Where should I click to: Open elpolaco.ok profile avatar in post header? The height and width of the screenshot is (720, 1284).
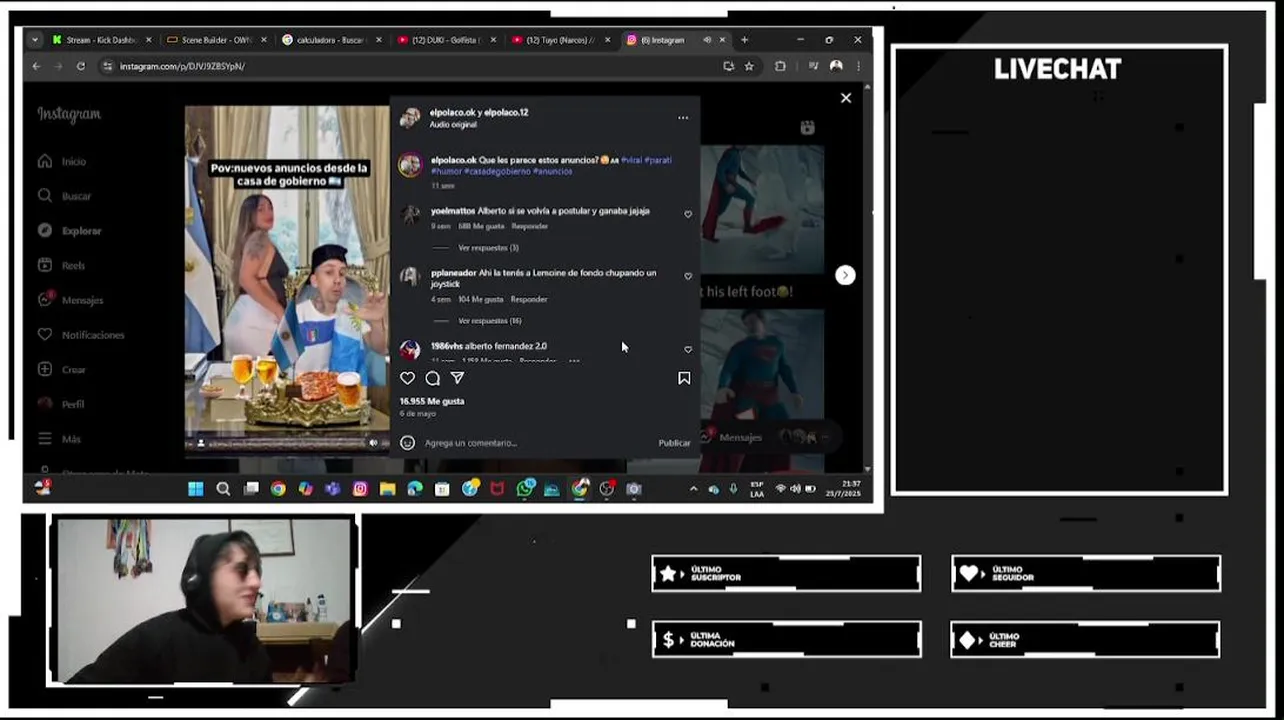coord(410,118)
